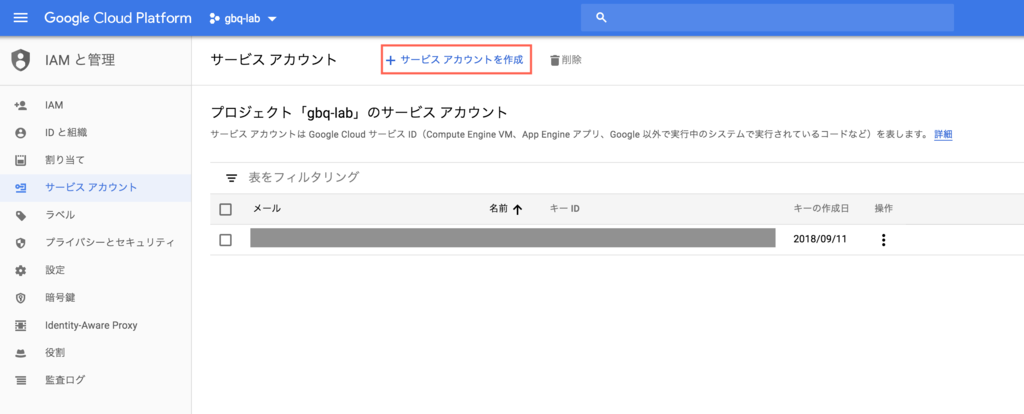Sort by the 名前 column header

[x=498, y=209]
